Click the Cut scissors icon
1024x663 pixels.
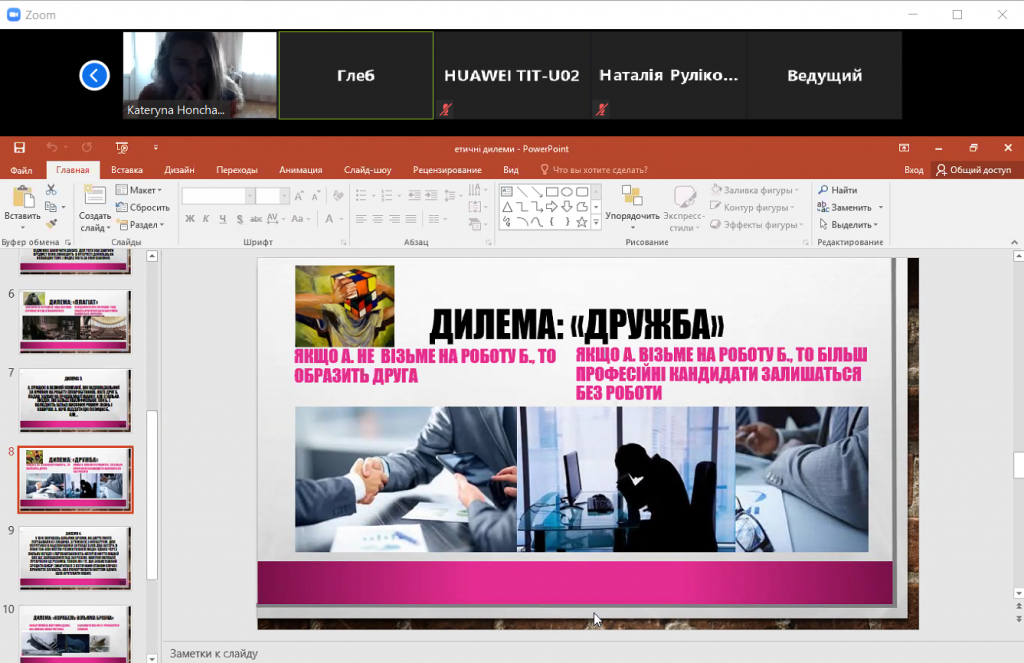52,190
